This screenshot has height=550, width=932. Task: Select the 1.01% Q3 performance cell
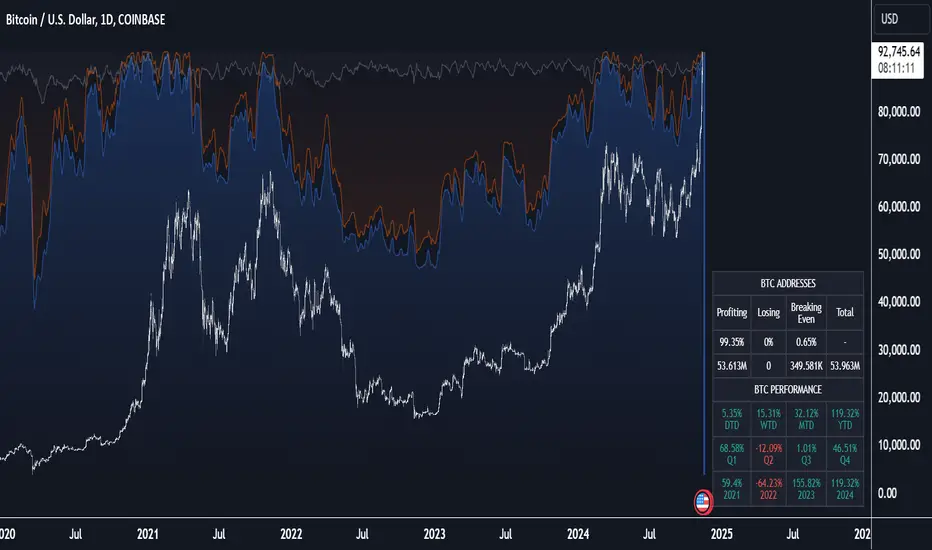[x=806, y=454]
